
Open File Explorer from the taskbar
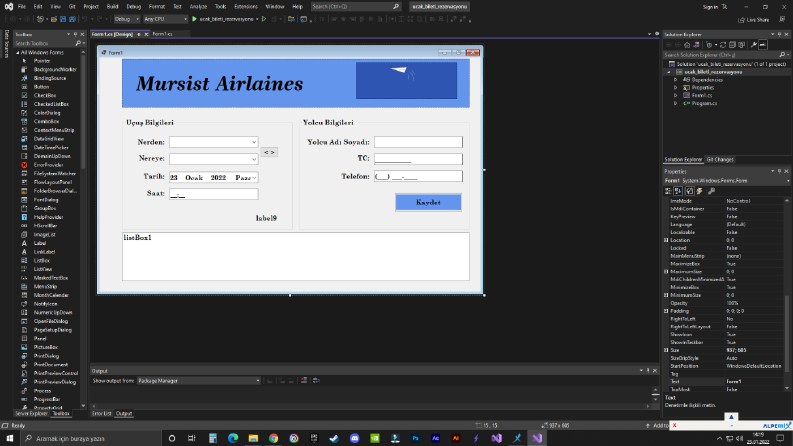(x=253, y=438)
